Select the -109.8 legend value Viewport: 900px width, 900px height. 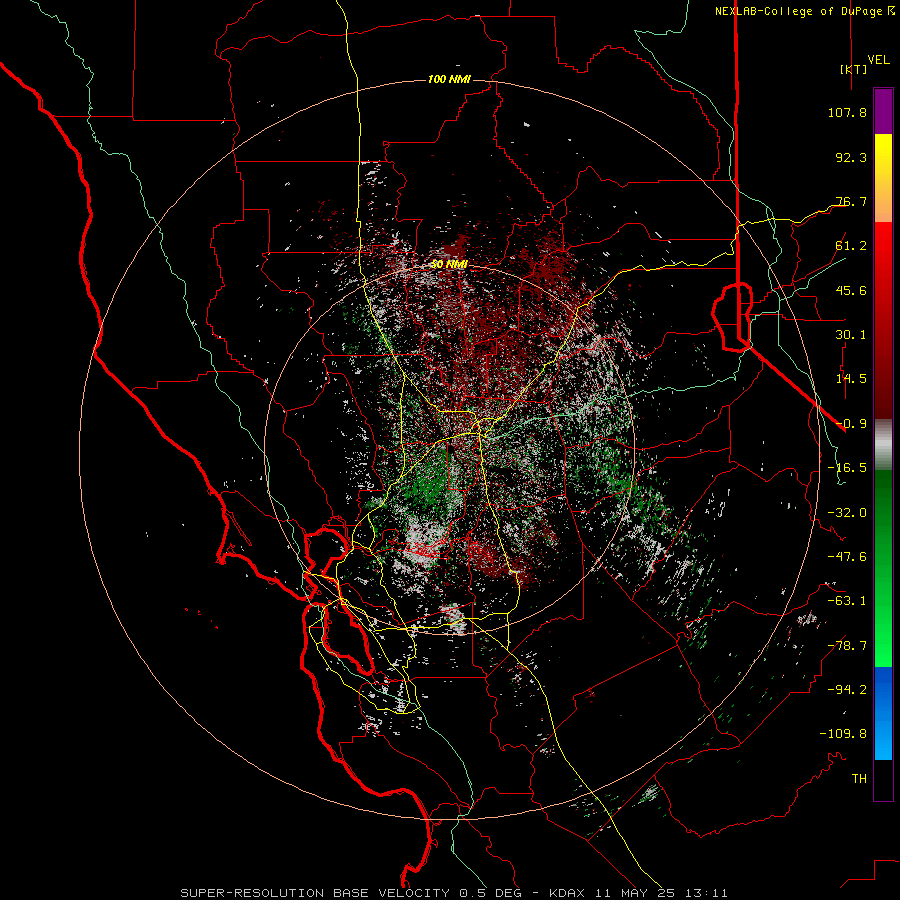843,734
